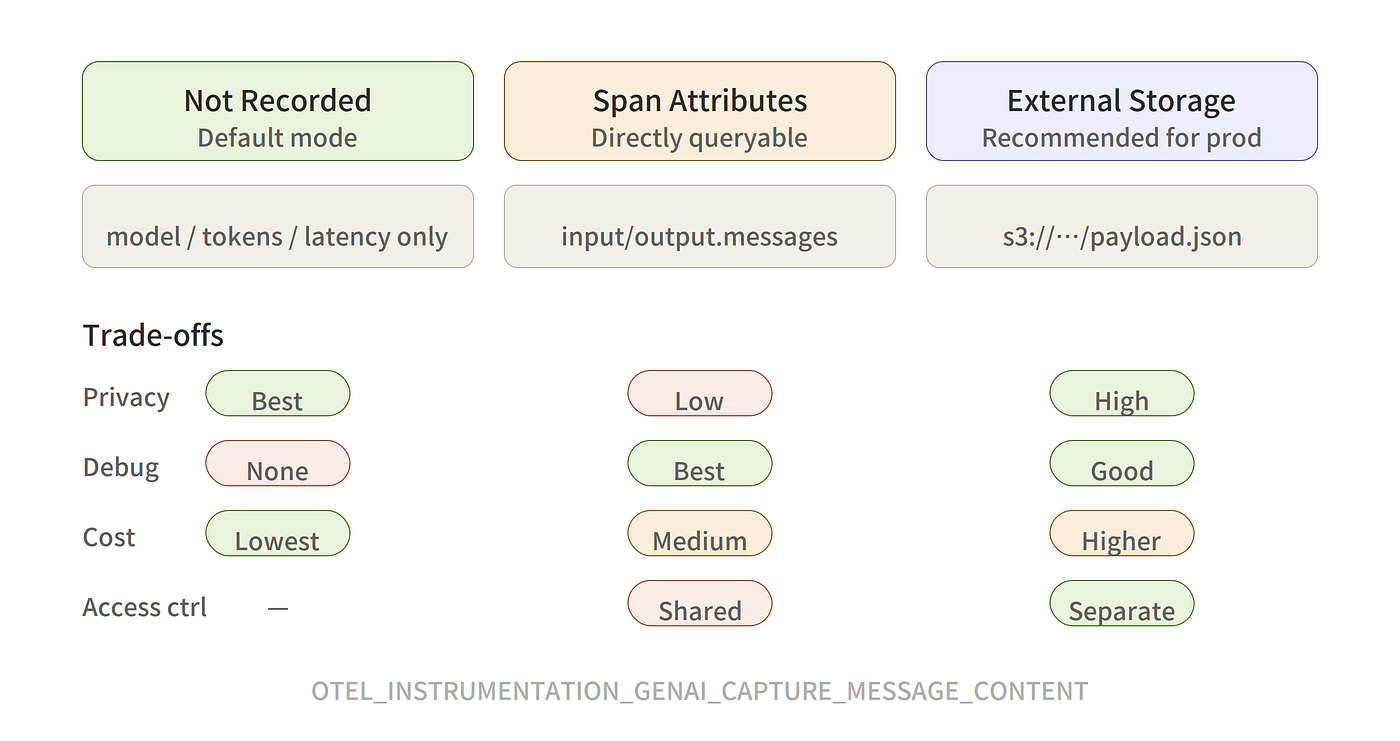1400x741 pixels.
Task: Select the Span Attributes mode box
Action: coord(699,111)
